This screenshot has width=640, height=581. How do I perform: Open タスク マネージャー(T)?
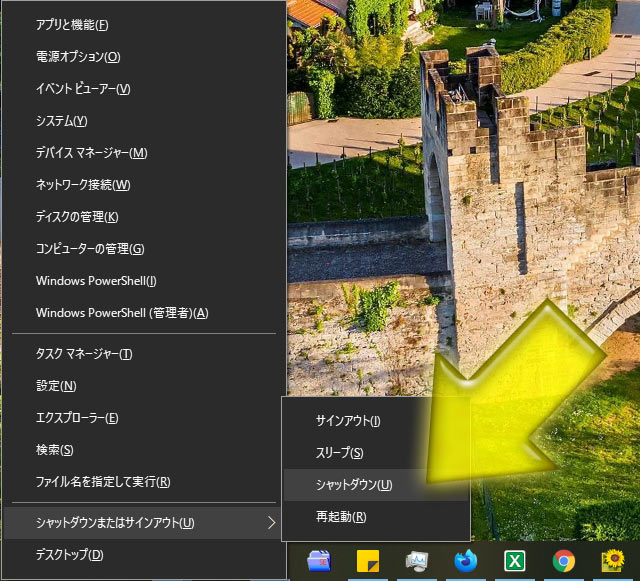(144, 354)
